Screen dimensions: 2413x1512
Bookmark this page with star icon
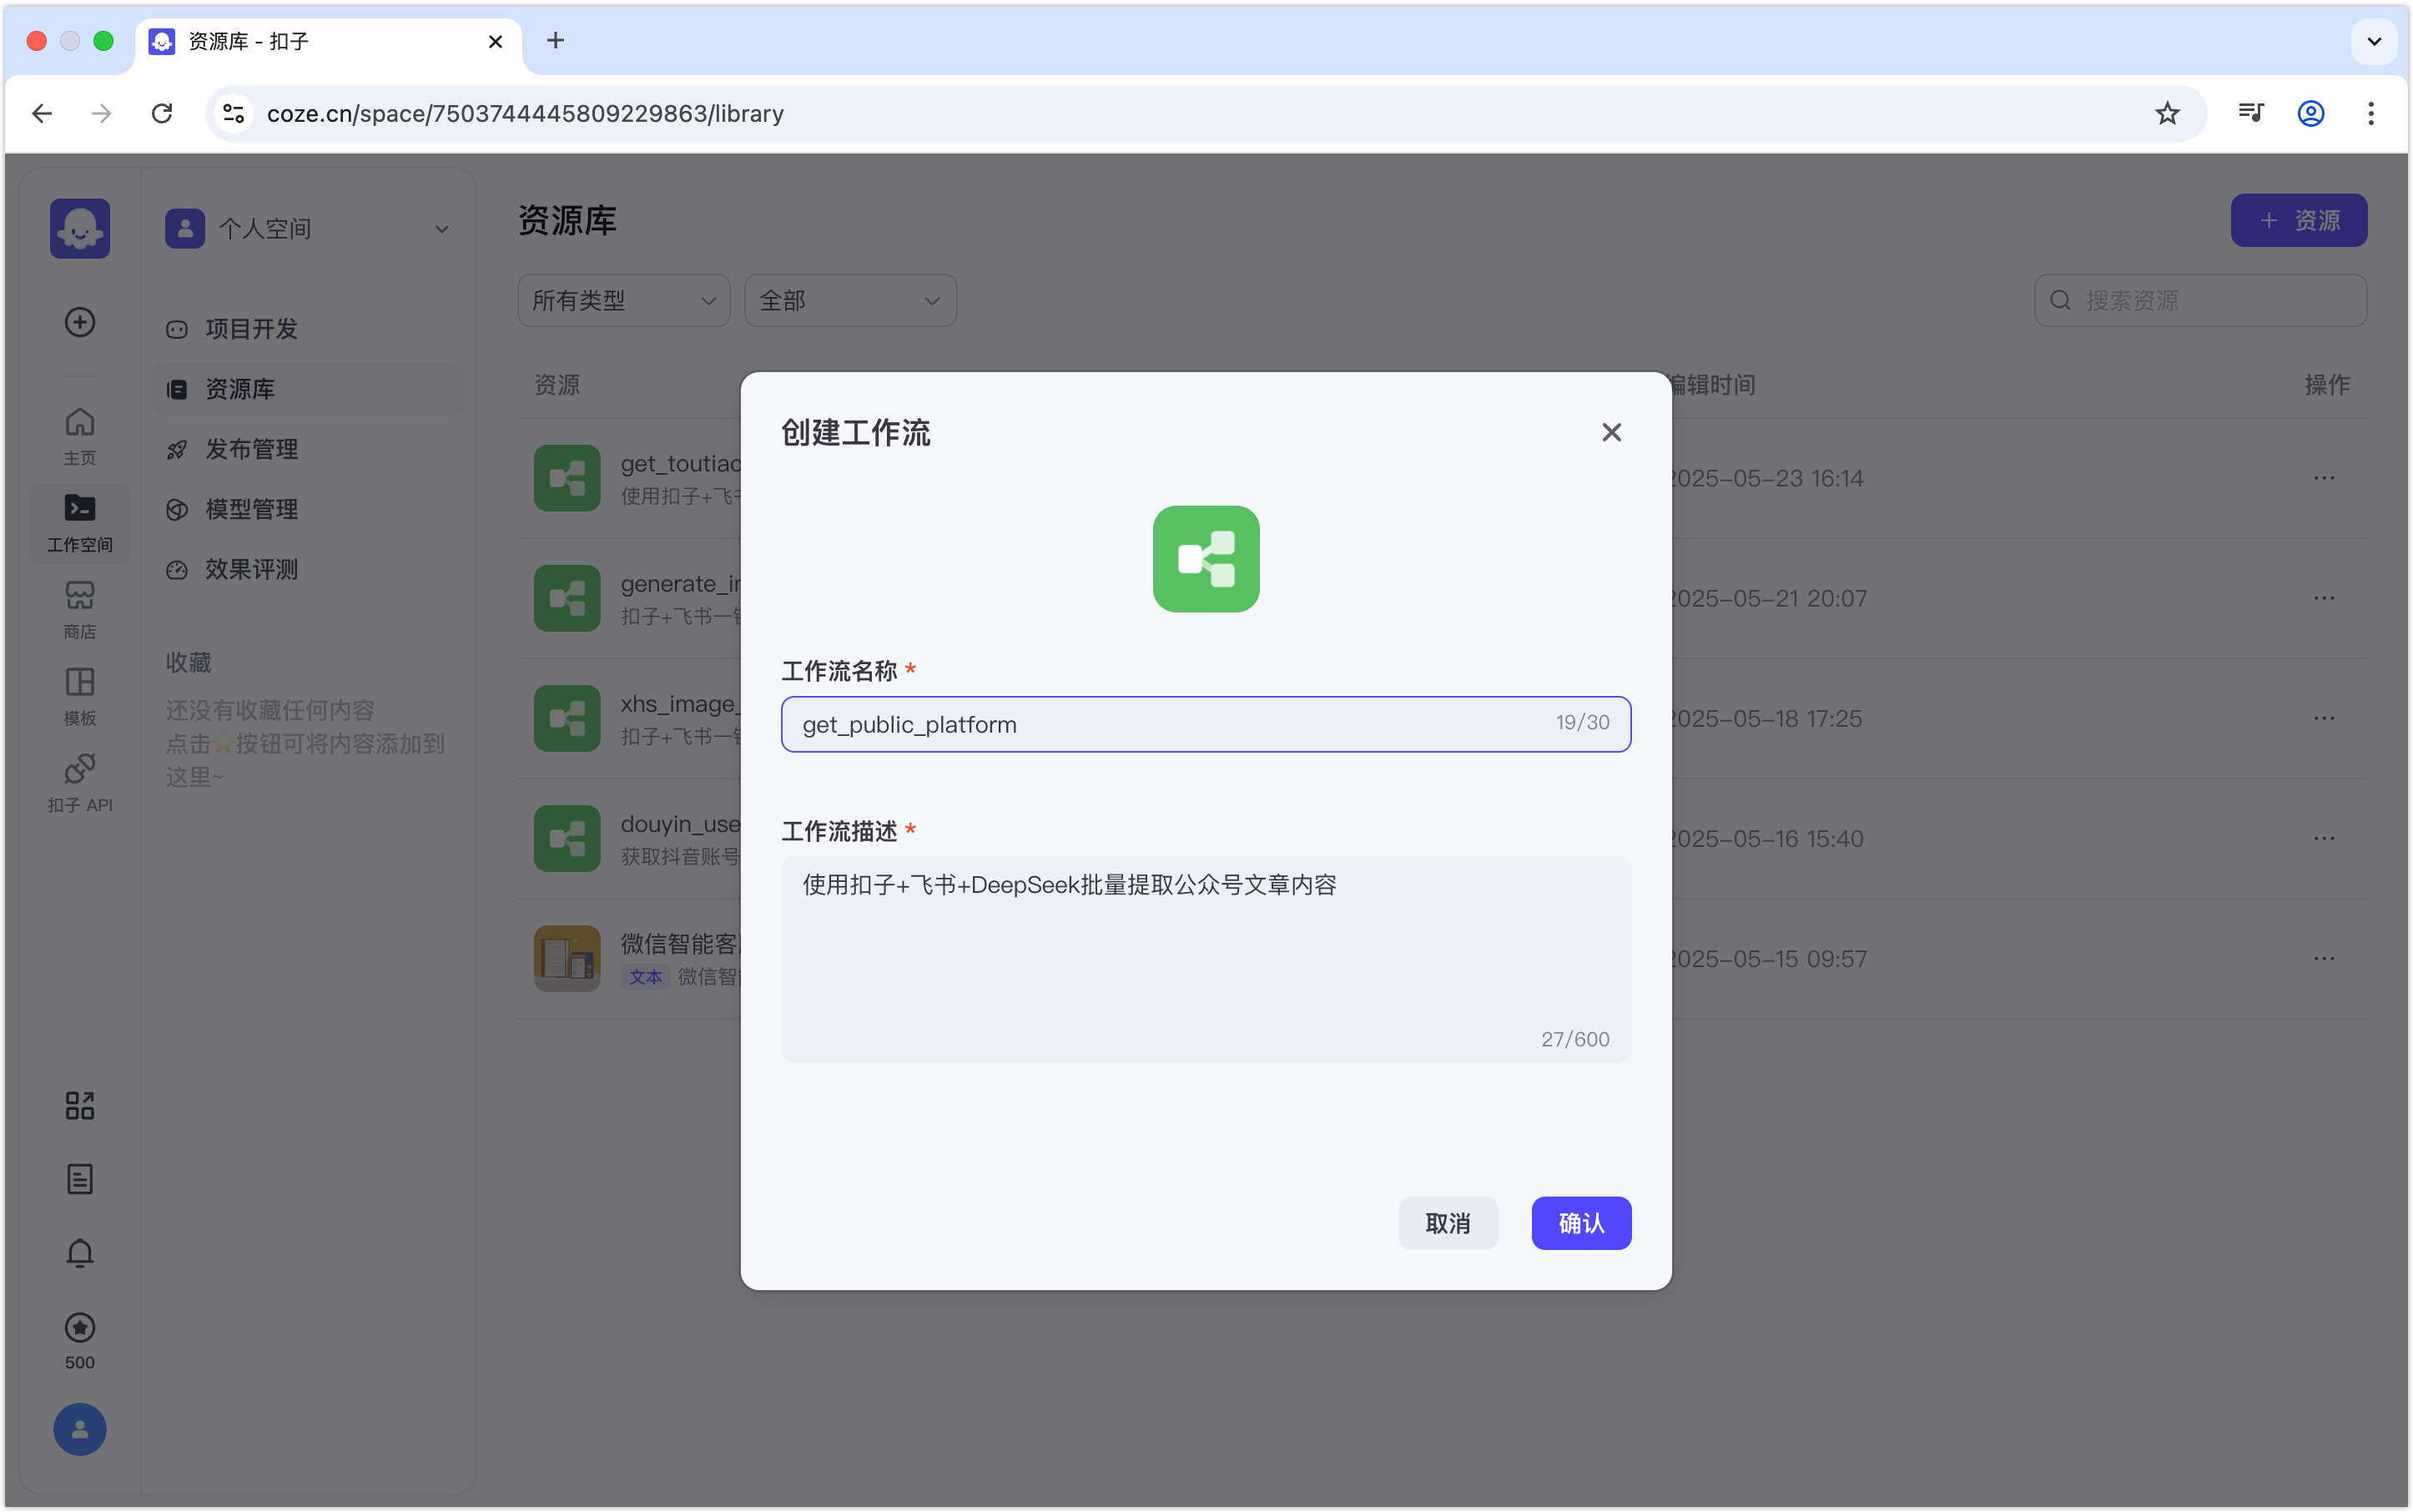(2166, 113)
